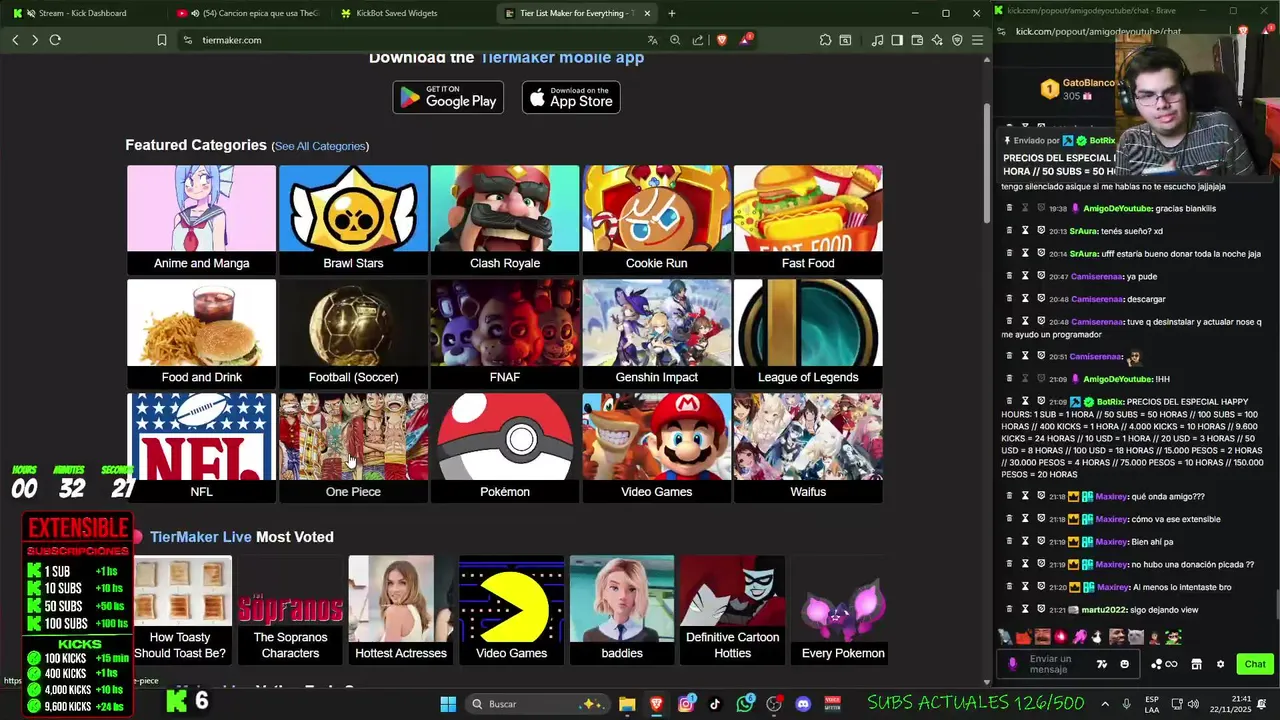Open a new browser tab
The height and width of the screenshot is (720, 1280).
[x=671, y=13]
